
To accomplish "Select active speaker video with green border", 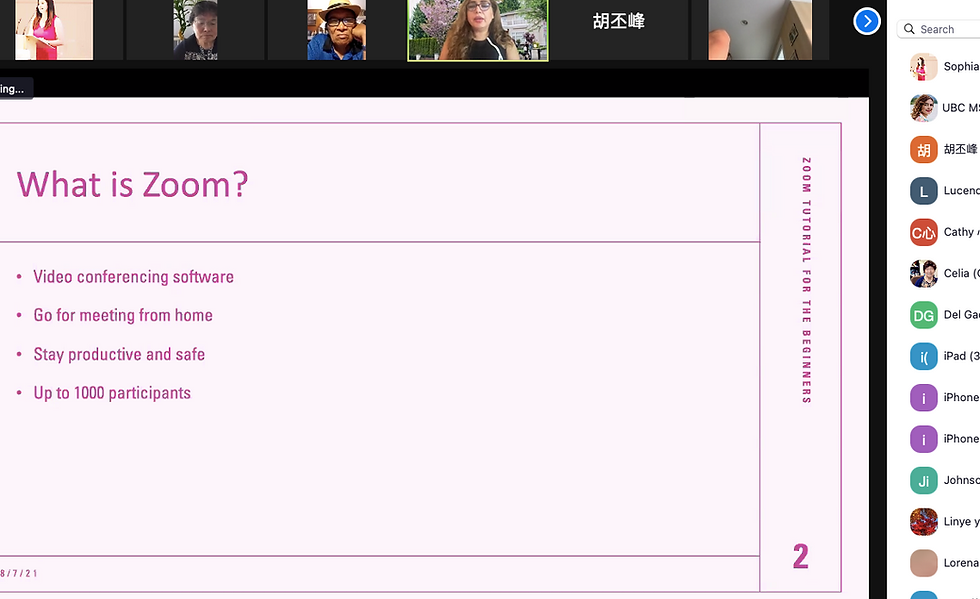I will 478,30.
